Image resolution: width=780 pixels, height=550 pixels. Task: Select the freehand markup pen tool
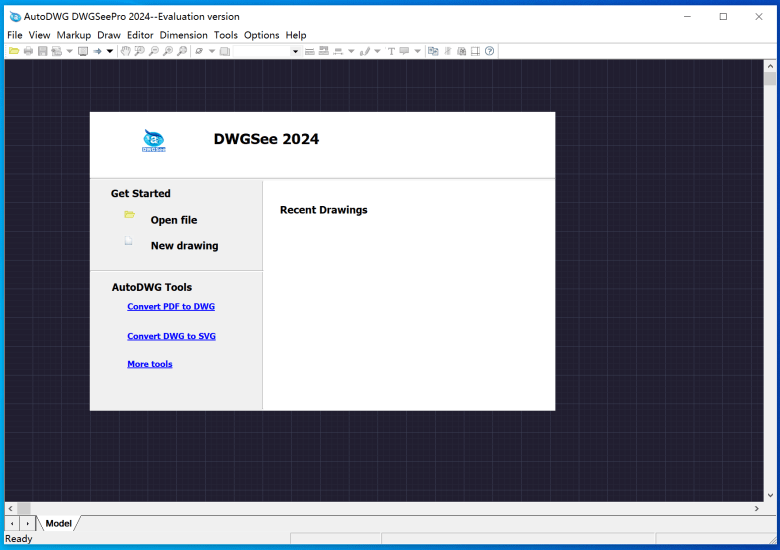coord(365,51)
